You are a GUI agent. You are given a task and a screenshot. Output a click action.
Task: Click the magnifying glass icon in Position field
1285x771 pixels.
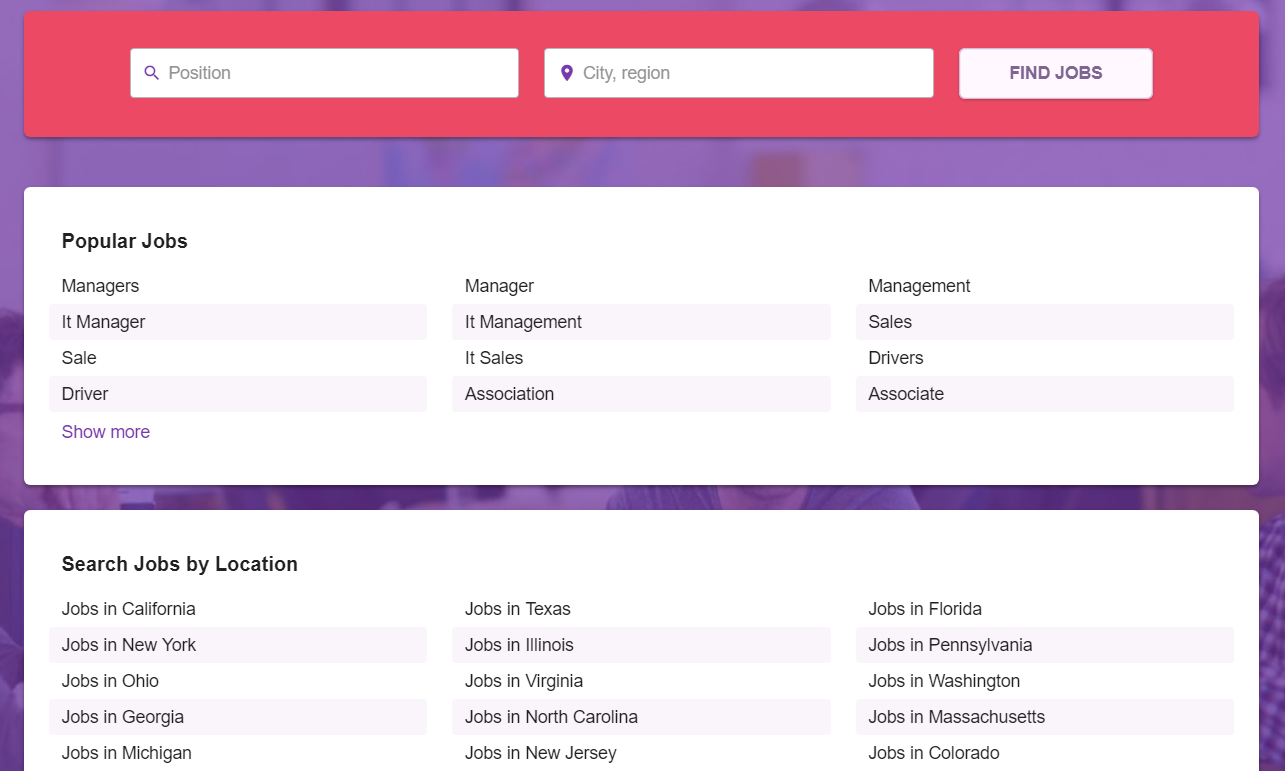click(x=151, y=72)
